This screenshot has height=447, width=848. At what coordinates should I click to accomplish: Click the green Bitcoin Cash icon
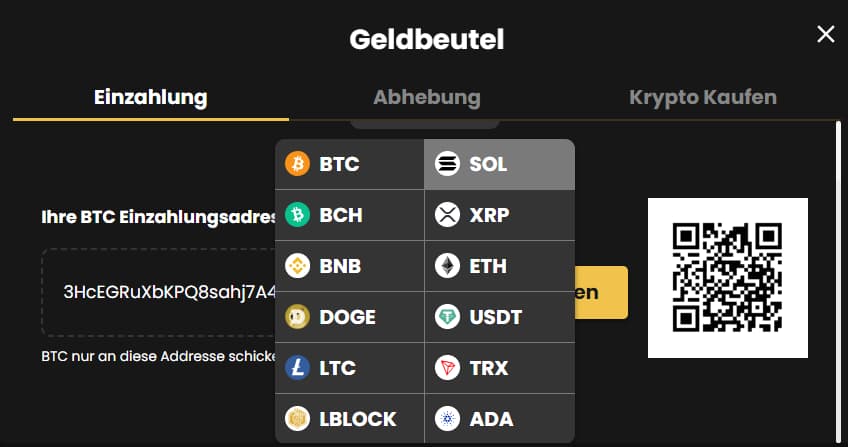[x=297, y=215]
